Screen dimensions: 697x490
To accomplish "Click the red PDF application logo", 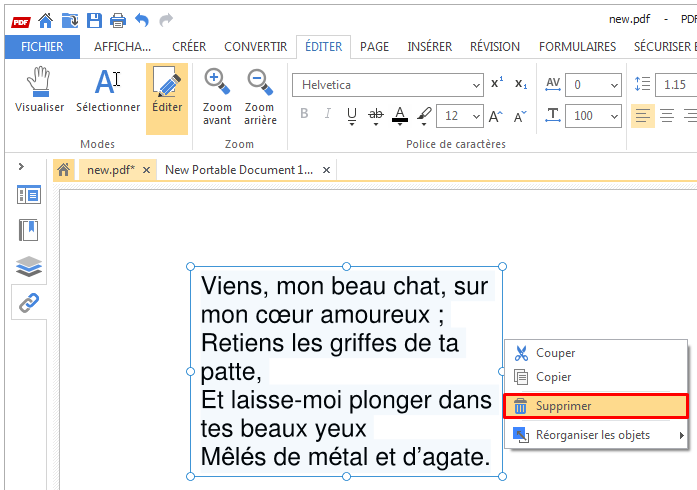I will 20,22.
